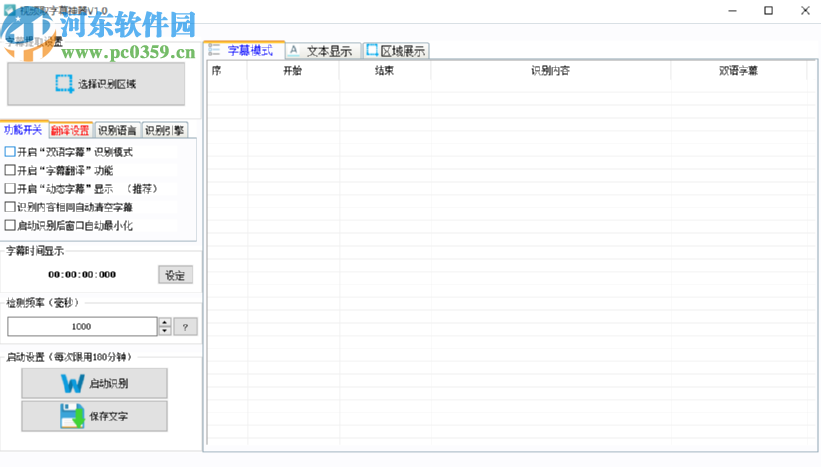Click the 识别内容 column header
821x467 pixels.
[x=550, y=71]
